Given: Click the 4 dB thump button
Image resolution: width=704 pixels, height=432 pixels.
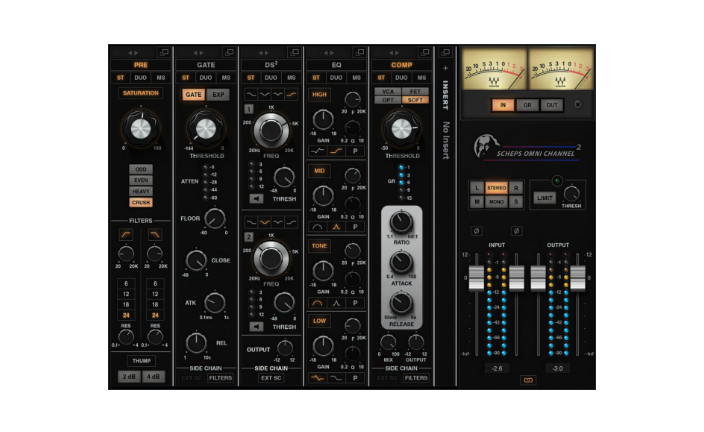Looking at the screenshot, I should (x=154, y=376).
